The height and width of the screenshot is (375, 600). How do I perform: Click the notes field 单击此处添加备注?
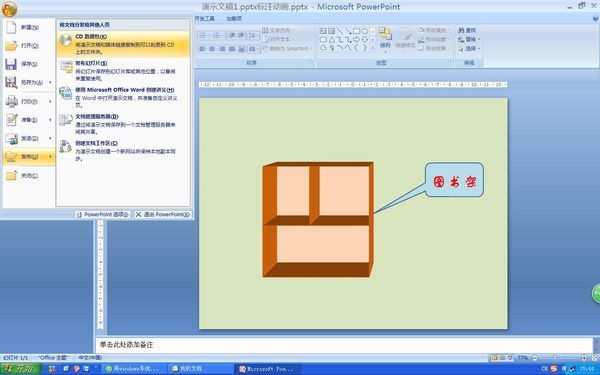(344, 345)
